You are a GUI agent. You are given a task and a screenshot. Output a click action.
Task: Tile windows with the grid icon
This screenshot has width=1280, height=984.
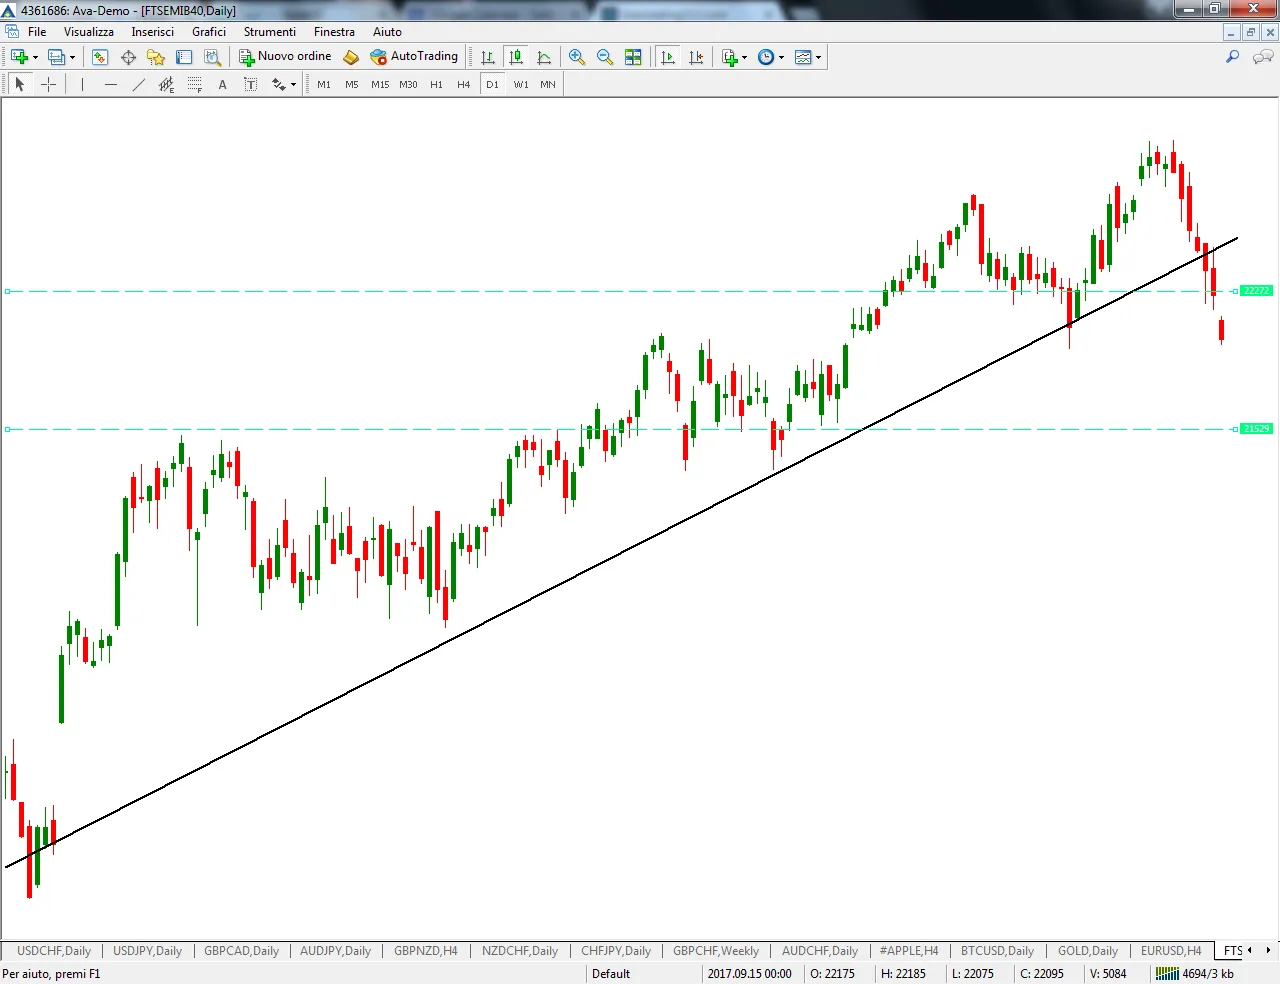click(x=633, y=57)
